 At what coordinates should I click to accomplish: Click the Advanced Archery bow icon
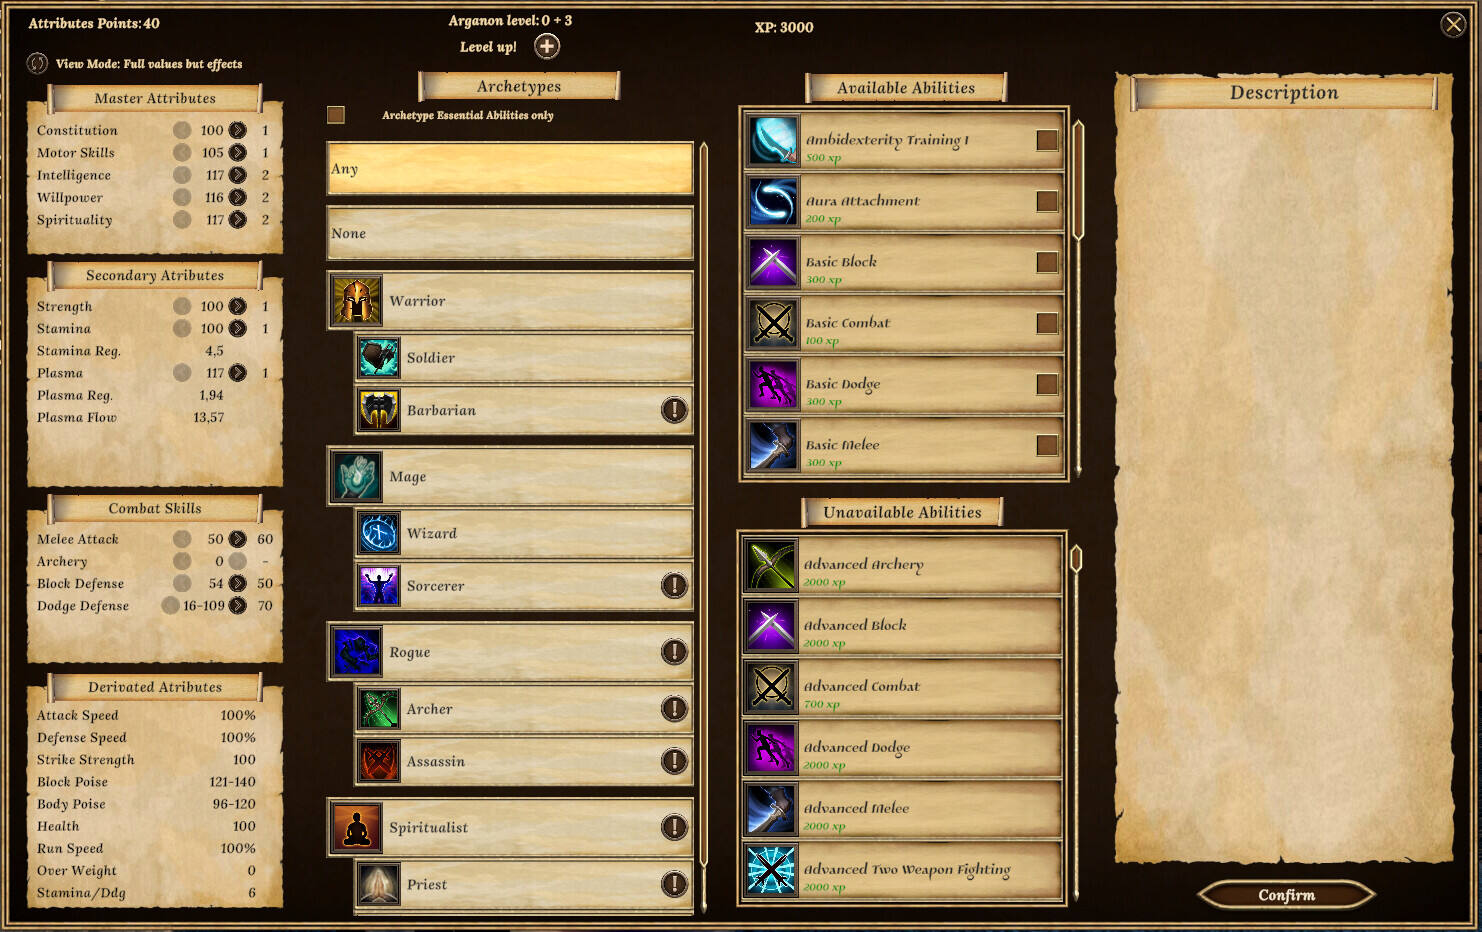click(x=771, y=565)
